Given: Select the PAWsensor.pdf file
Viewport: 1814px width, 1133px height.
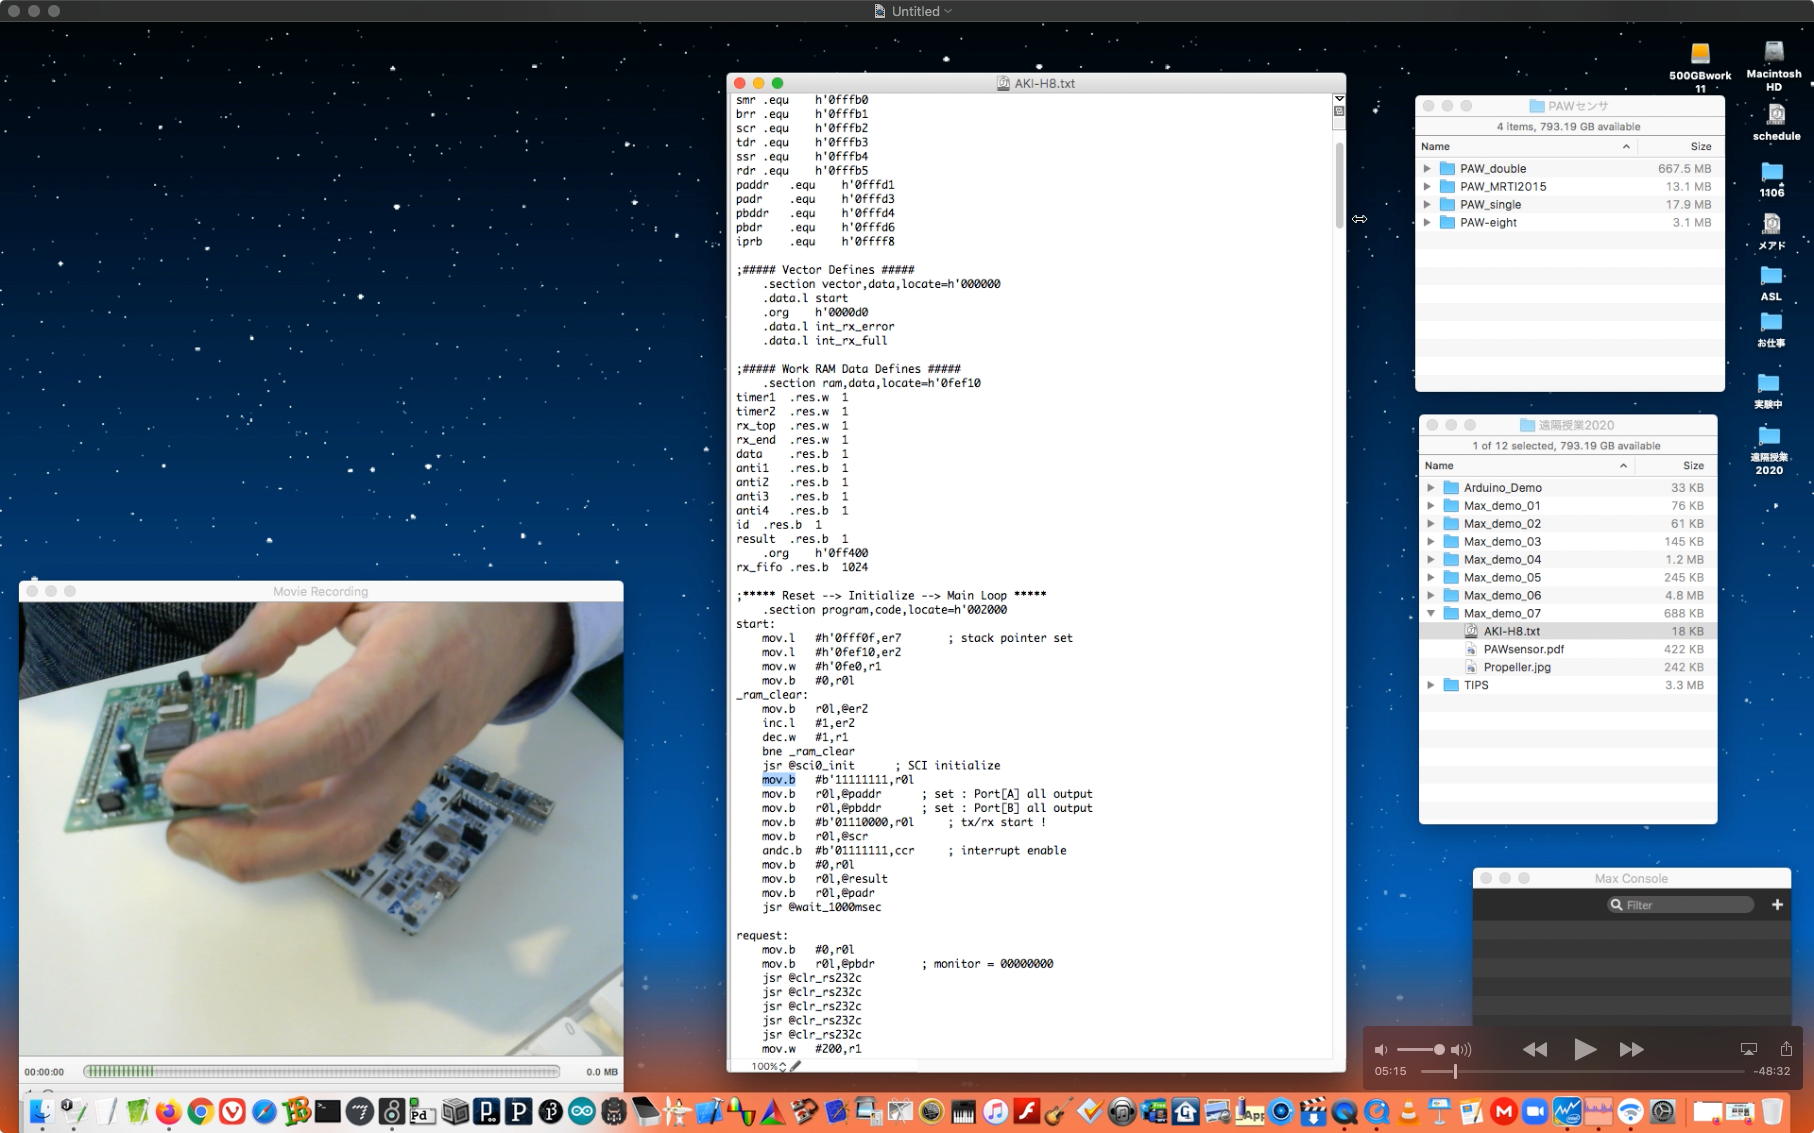Looking at the screenshot, I should click(1523, 649).
